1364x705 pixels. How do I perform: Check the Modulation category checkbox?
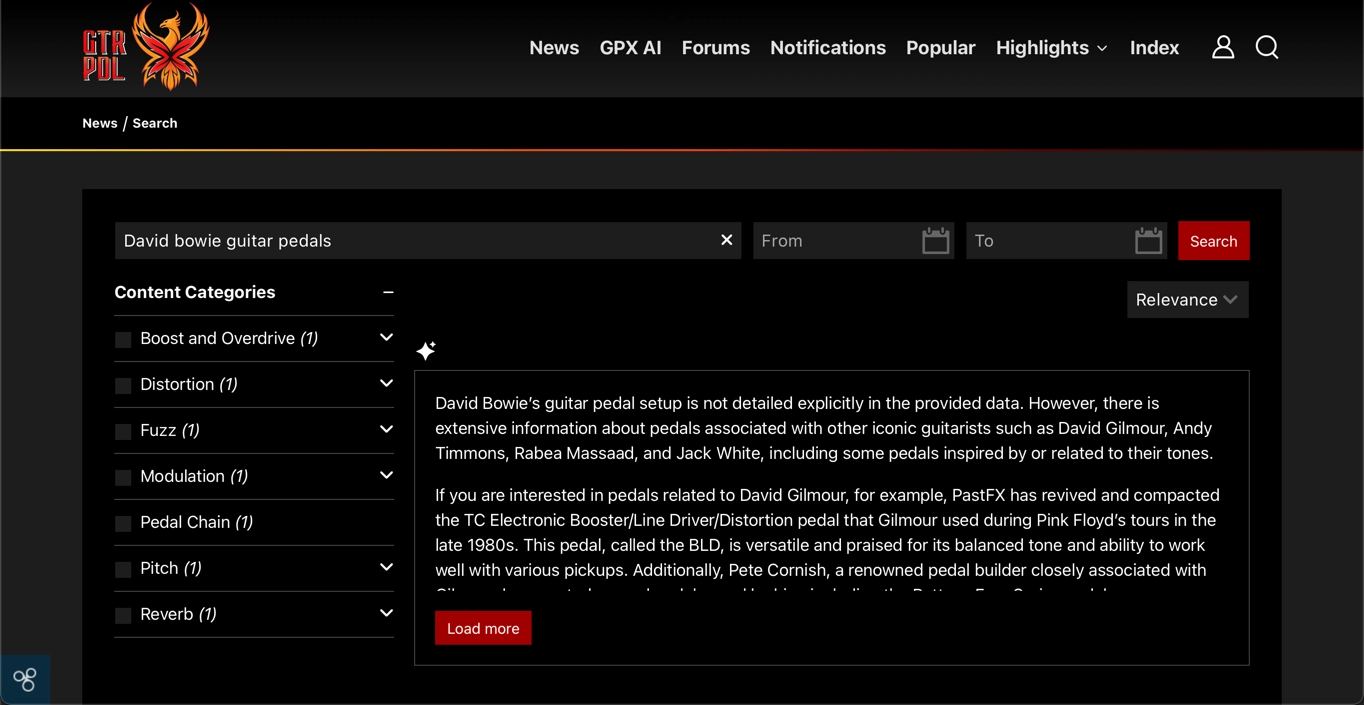point(123,478)
